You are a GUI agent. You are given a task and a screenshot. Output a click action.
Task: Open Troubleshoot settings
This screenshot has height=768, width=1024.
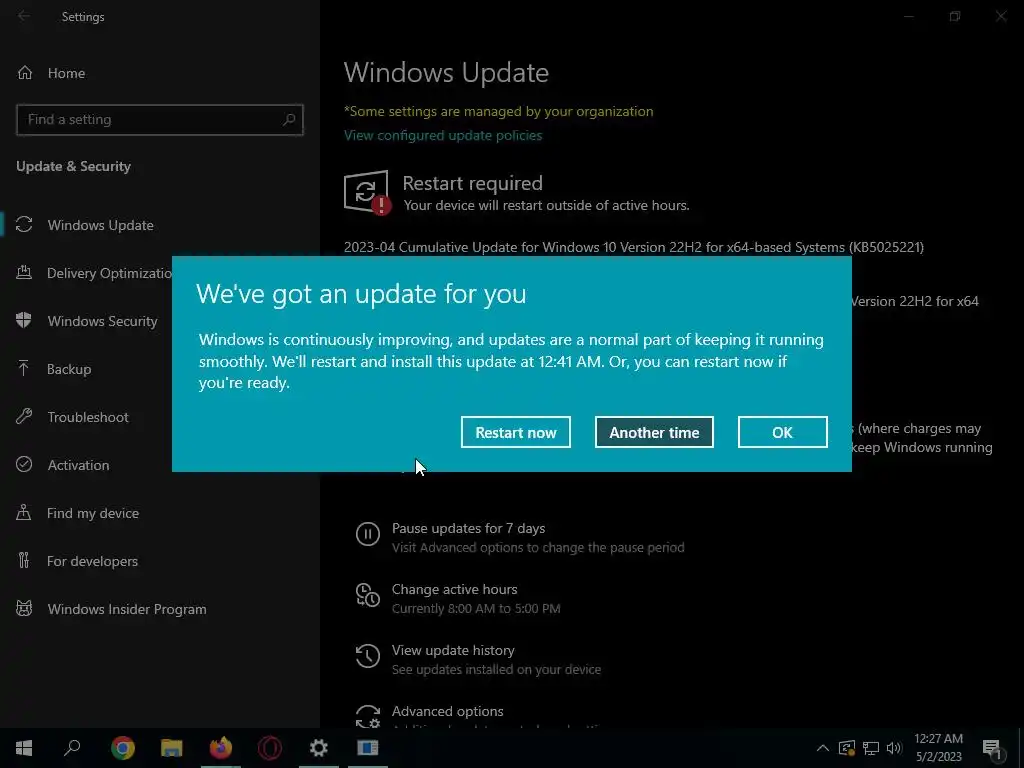[88, 417]
